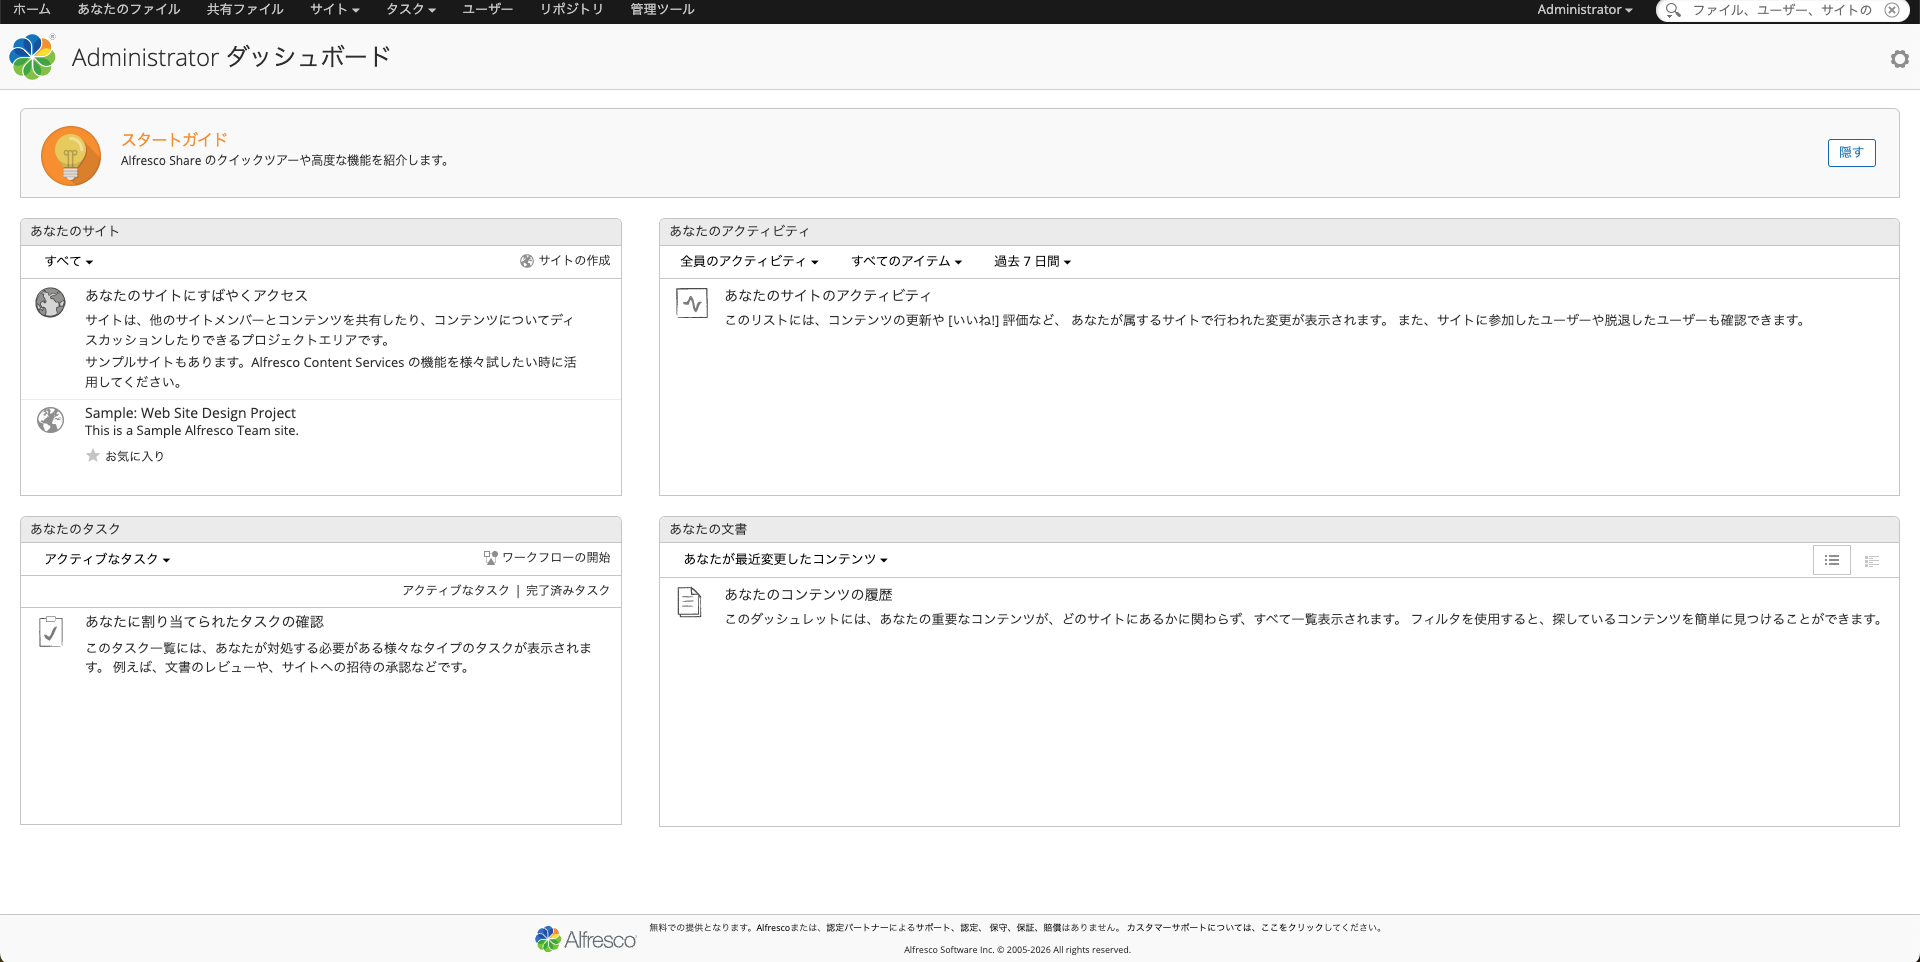Clear search with the X icon
The width and height of the screenshot is (1920, 962).
1891,10
